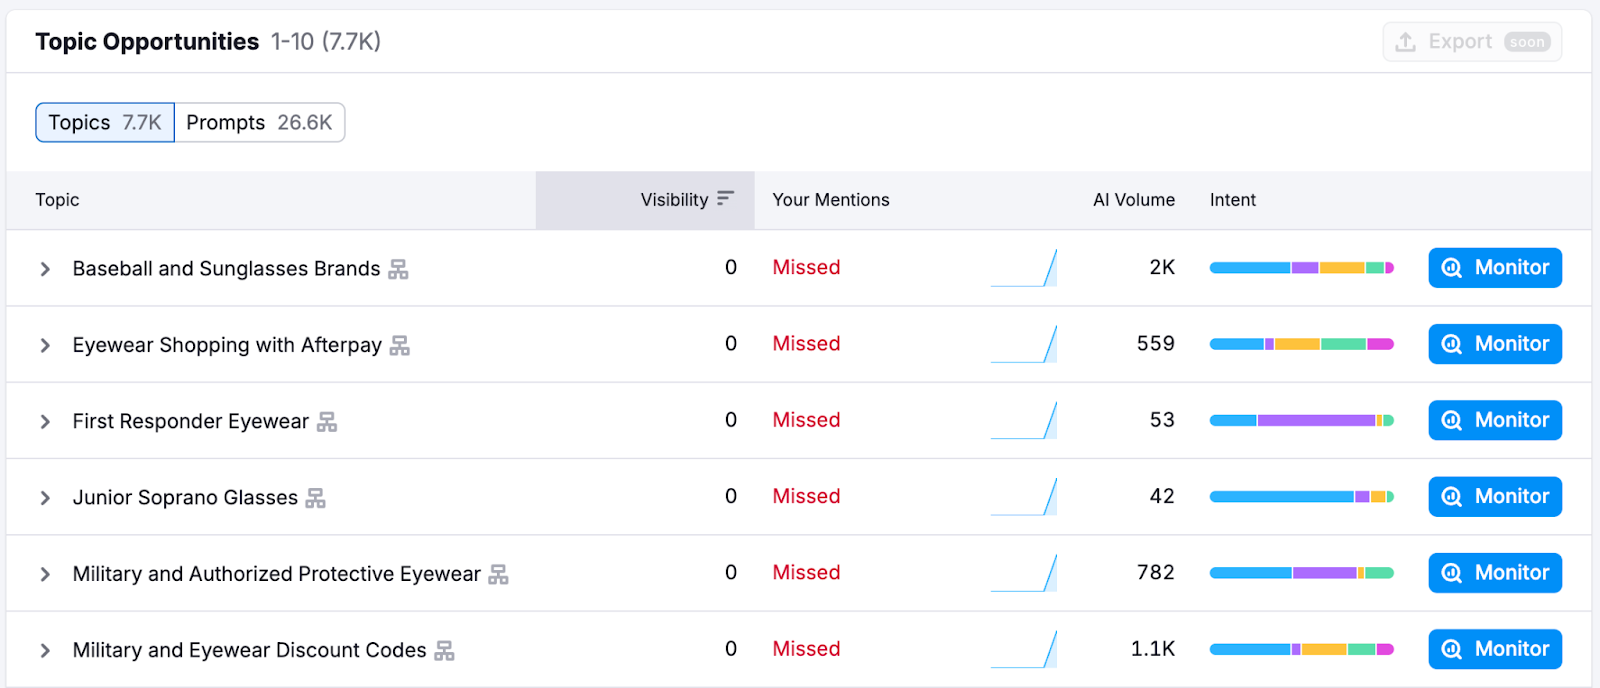The height and width of the screenshot is (688, 1600).
Task: Expand the Junior Soprano Glasses topic
Action: [45, 498]
